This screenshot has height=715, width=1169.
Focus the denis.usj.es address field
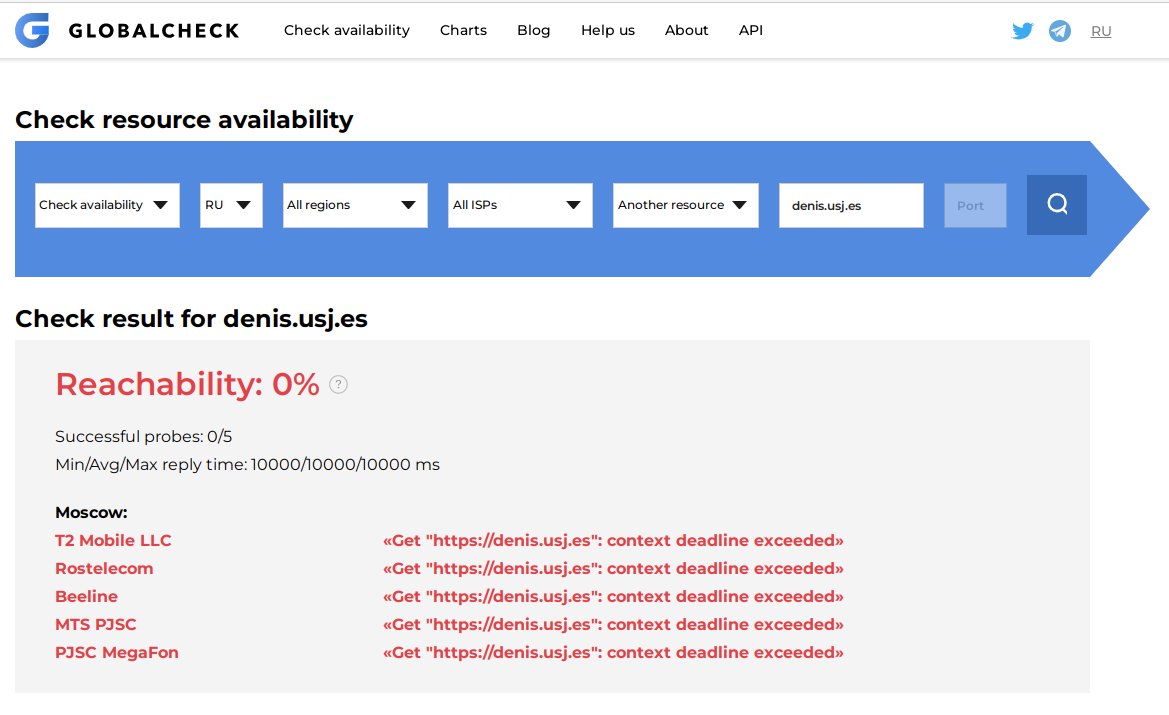click(851, 205)
